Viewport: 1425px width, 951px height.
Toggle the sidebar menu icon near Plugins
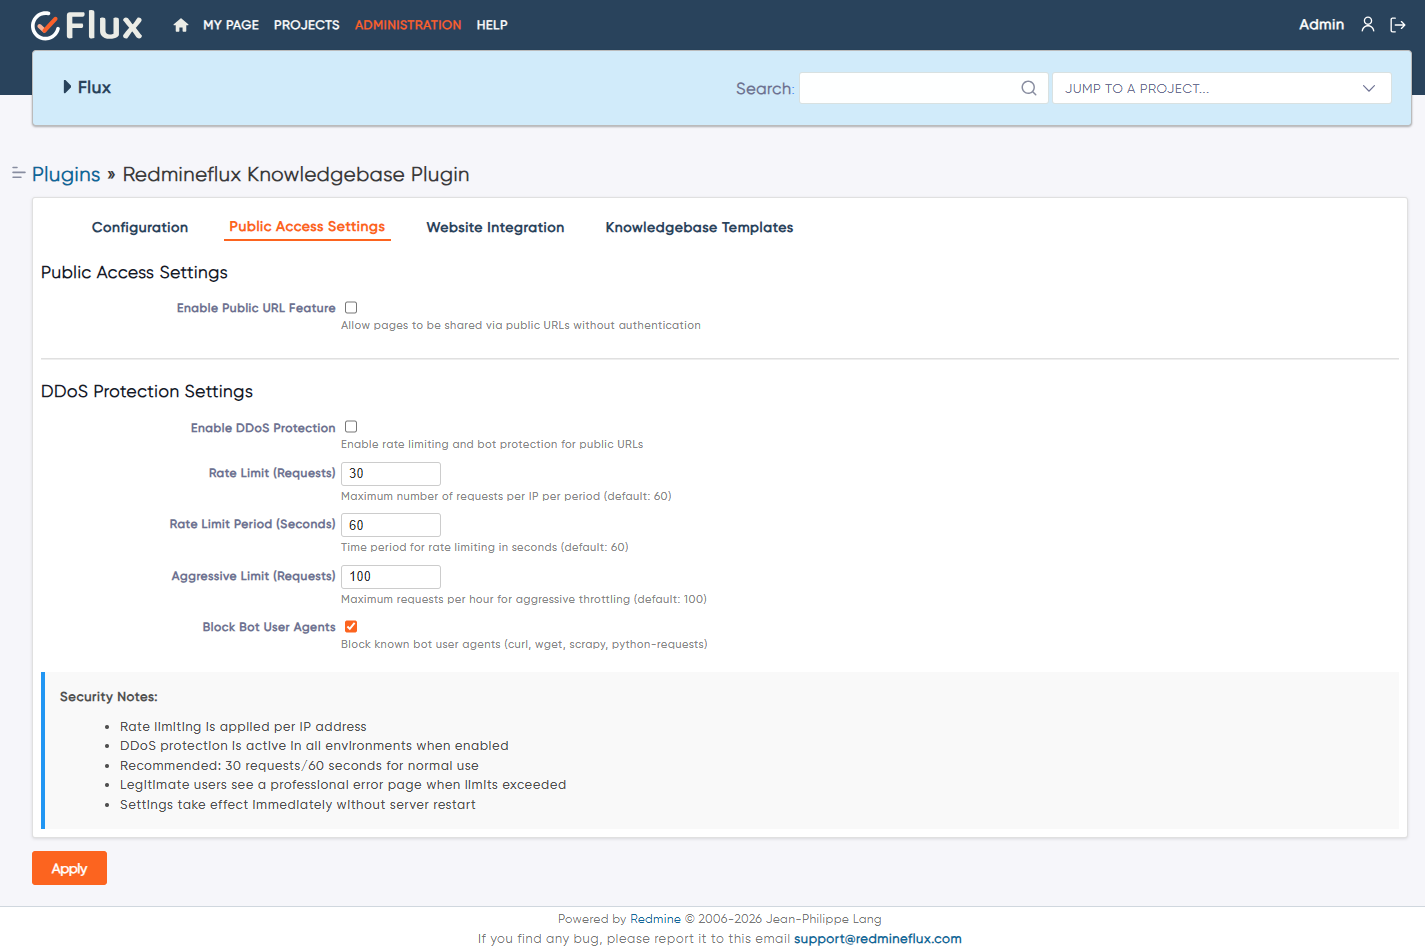coord(18,173)
